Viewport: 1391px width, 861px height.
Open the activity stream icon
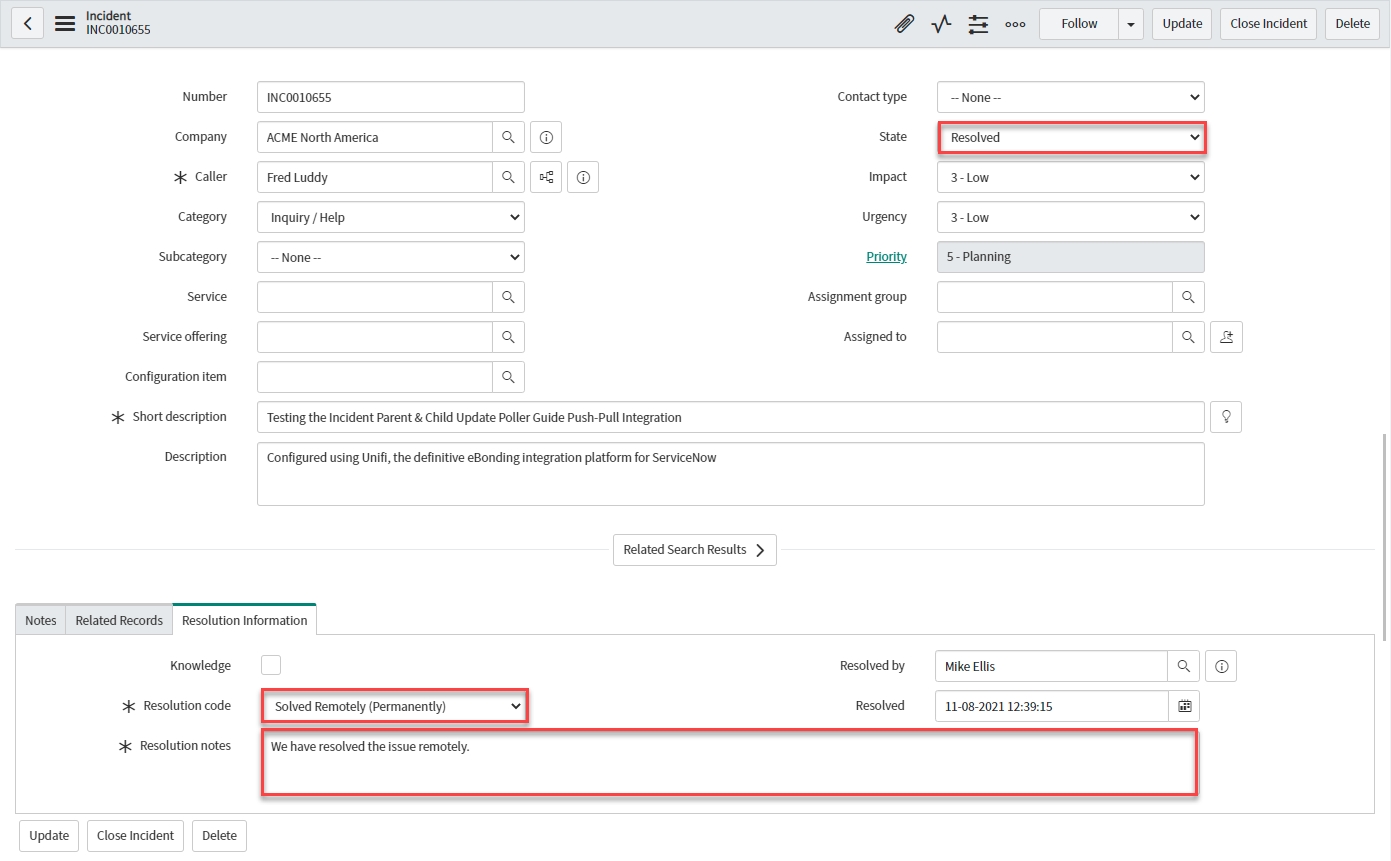[941, 24]
